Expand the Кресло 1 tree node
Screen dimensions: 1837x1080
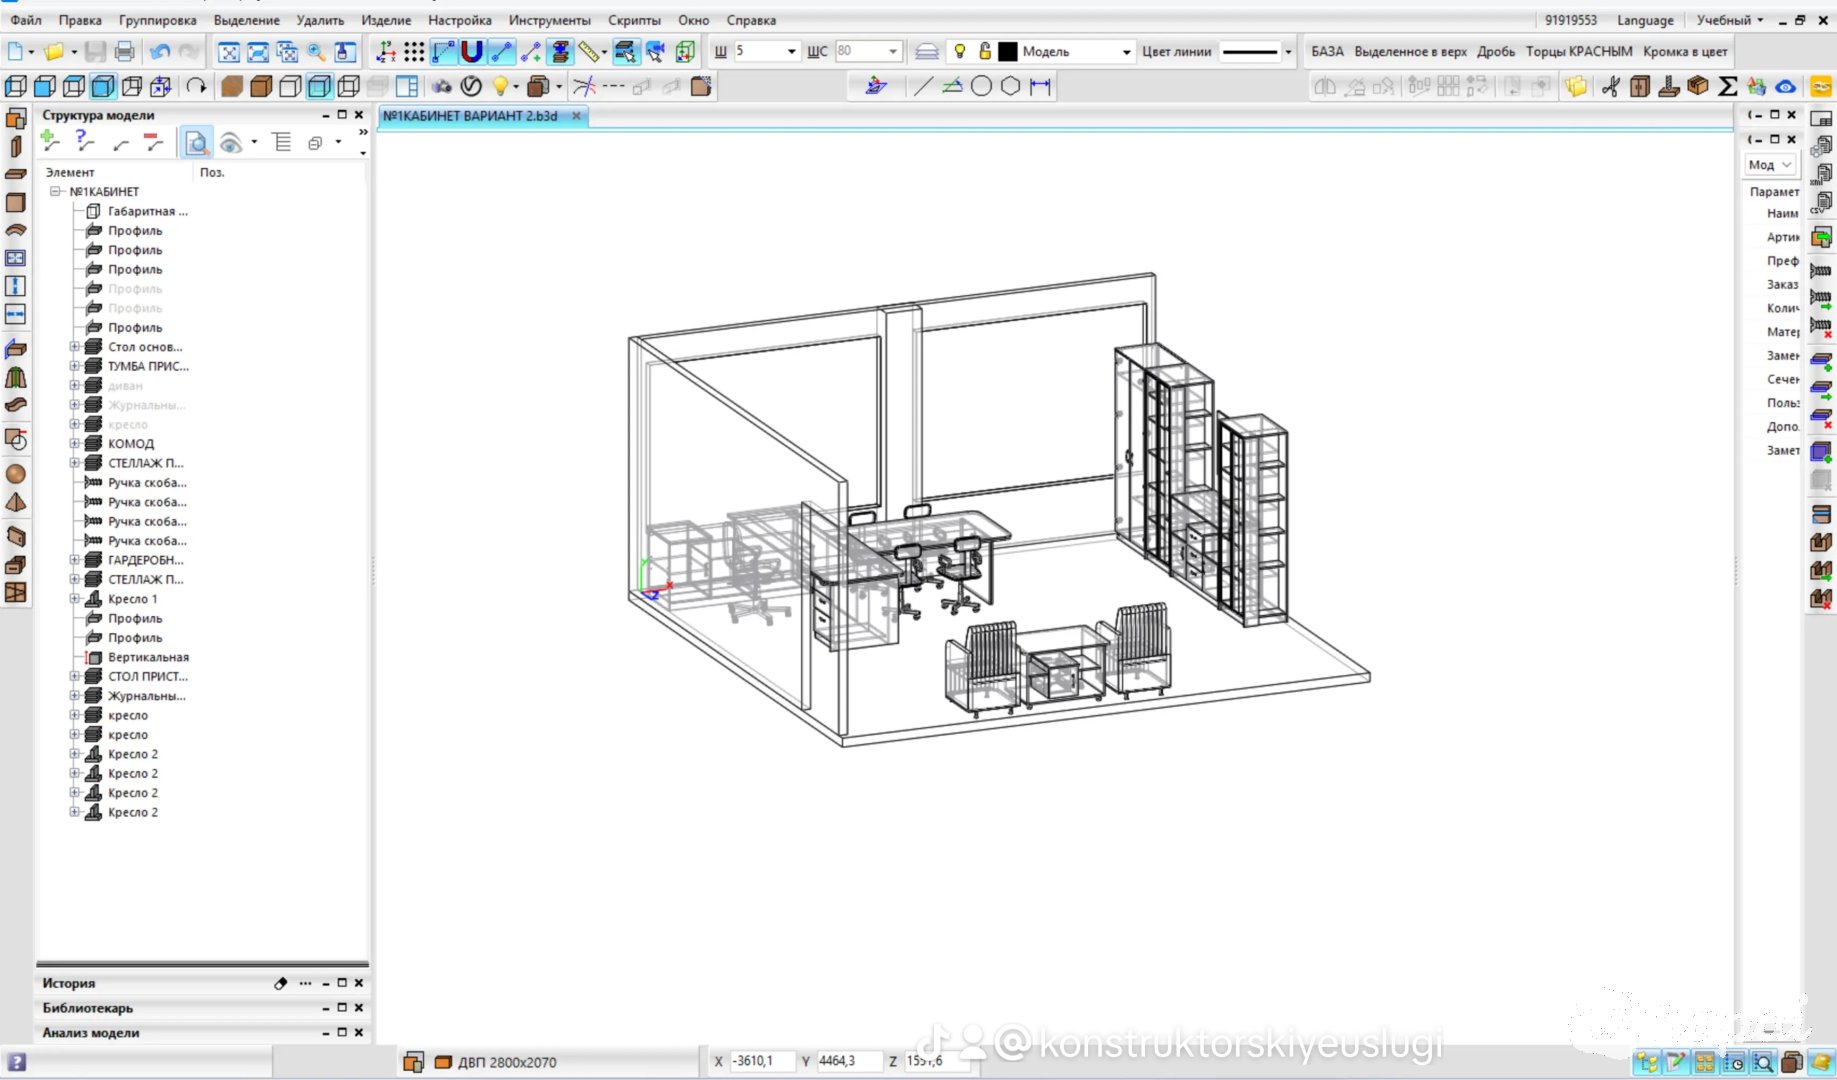click(74, 599)
